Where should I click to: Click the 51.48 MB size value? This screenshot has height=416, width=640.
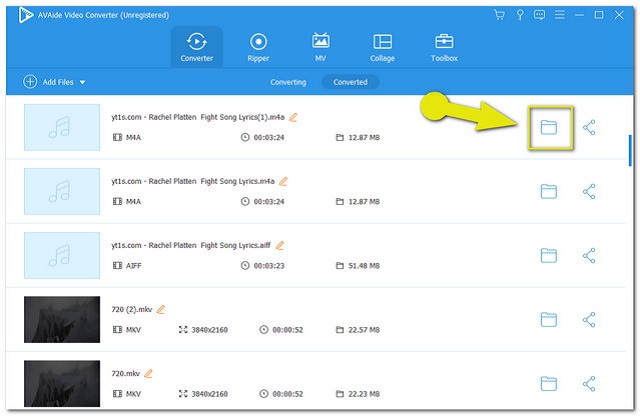pyautogui.click(x=364, y=266)
